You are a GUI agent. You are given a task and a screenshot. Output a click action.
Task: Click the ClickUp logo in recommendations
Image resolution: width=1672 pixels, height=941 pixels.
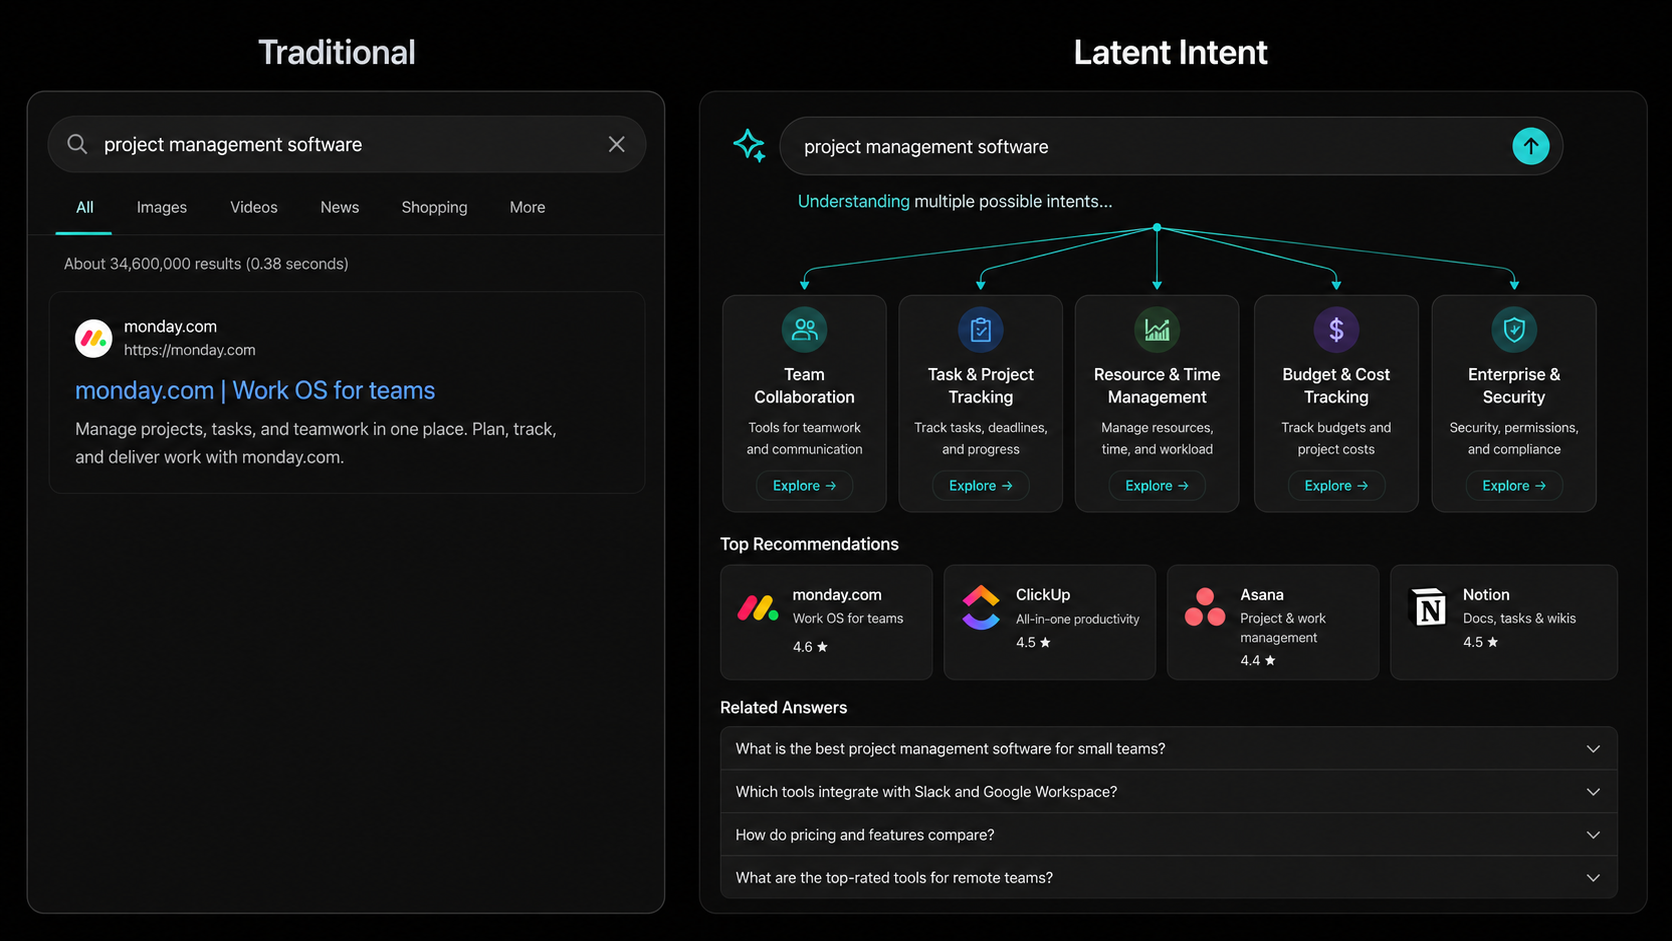point(981,607)
